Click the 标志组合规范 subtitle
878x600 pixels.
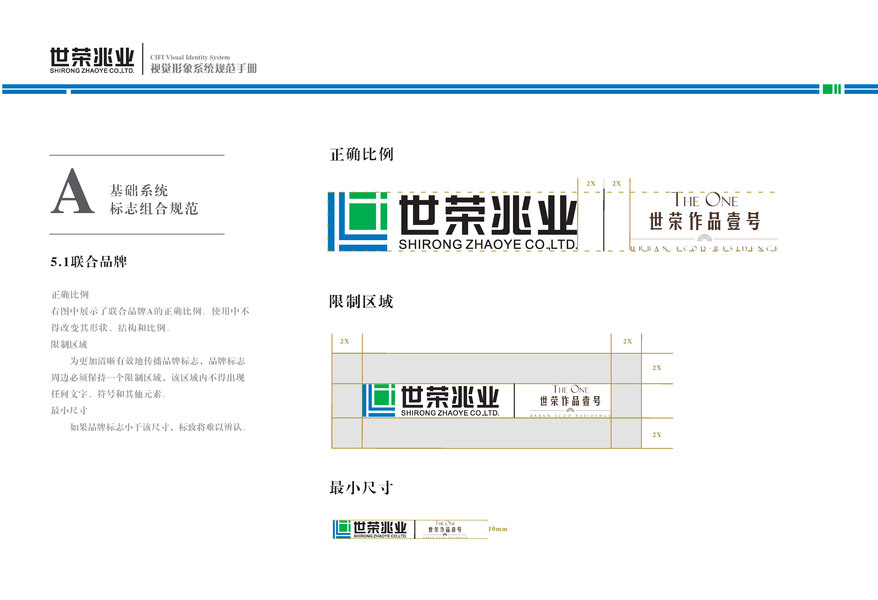154,209
